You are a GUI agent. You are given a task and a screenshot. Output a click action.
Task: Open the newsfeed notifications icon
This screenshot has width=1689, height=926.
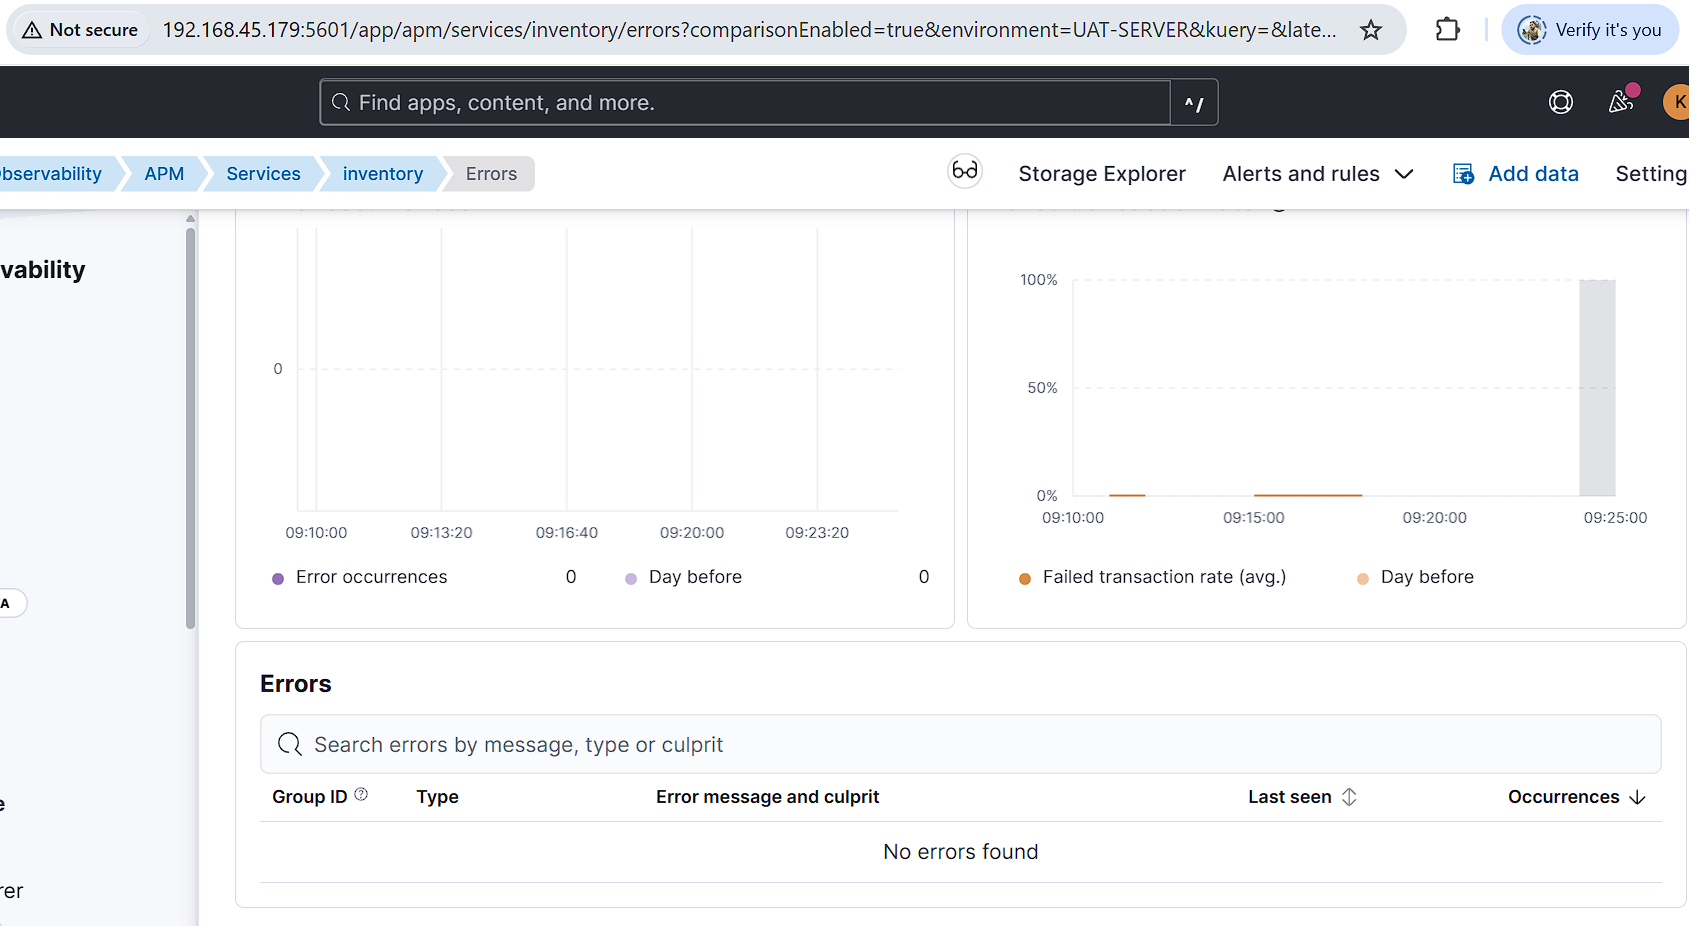coord(1620,102)
